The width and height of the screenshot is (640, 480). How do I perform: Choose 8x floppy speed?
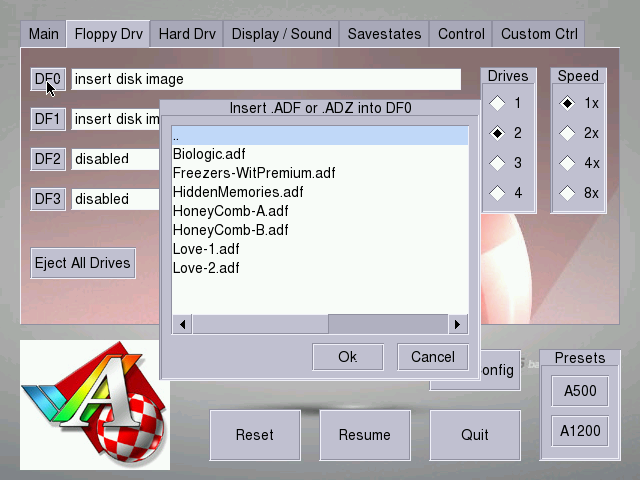click(567, 193)
